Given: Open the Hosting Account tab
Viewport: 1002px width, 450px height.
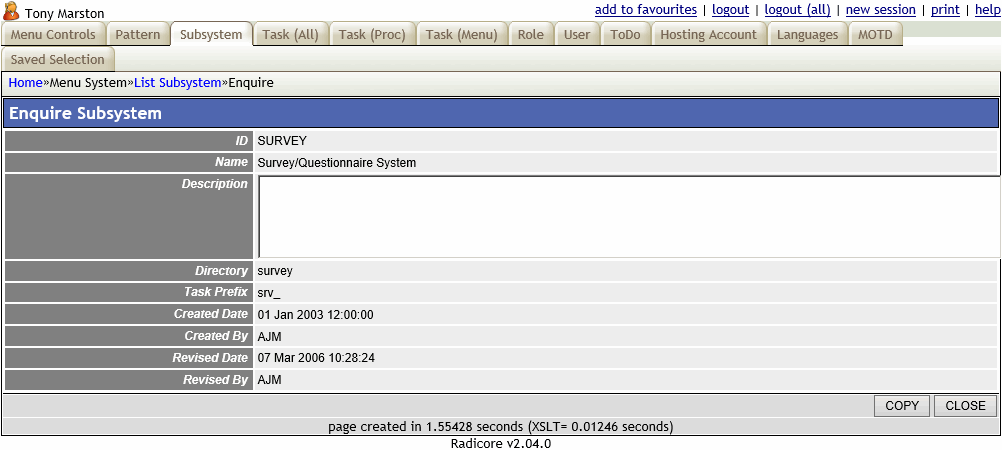Looking at the screenshot, I should pos(708,35).
